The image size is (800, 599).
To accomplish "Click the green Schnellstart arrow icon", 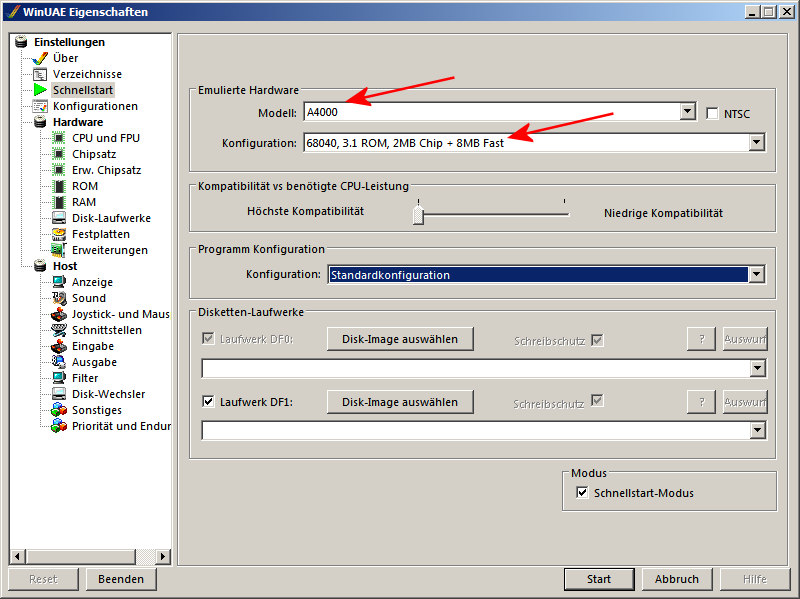I will [40, 90].
